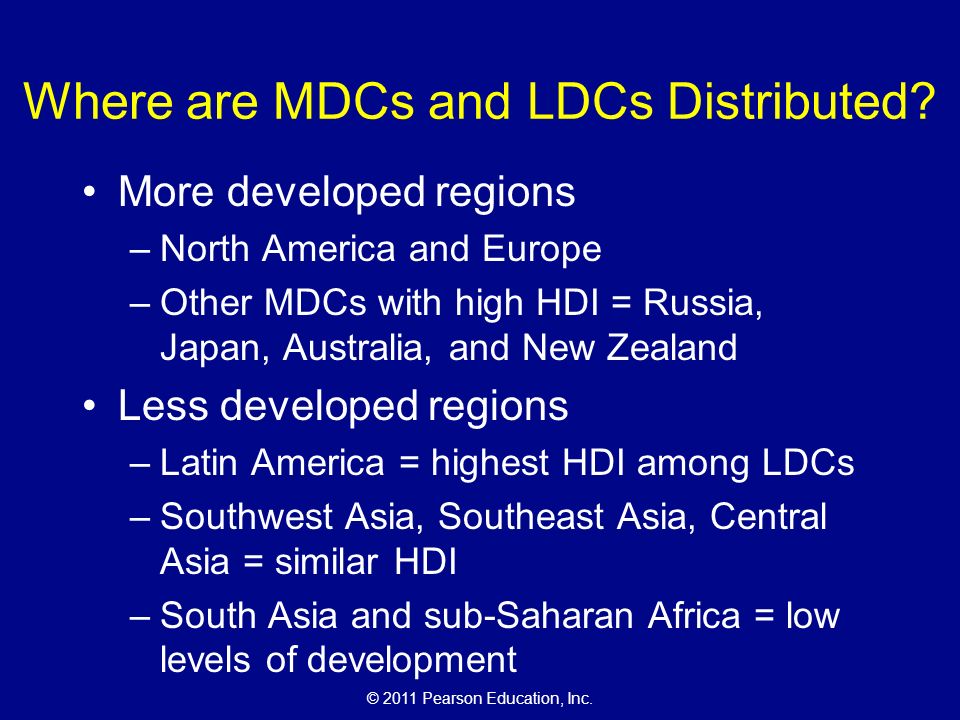Viewport: 960px width, 720px height.
Task: Click 'North America and Europe' sub-bullet
Action: [x=380, y=249]
